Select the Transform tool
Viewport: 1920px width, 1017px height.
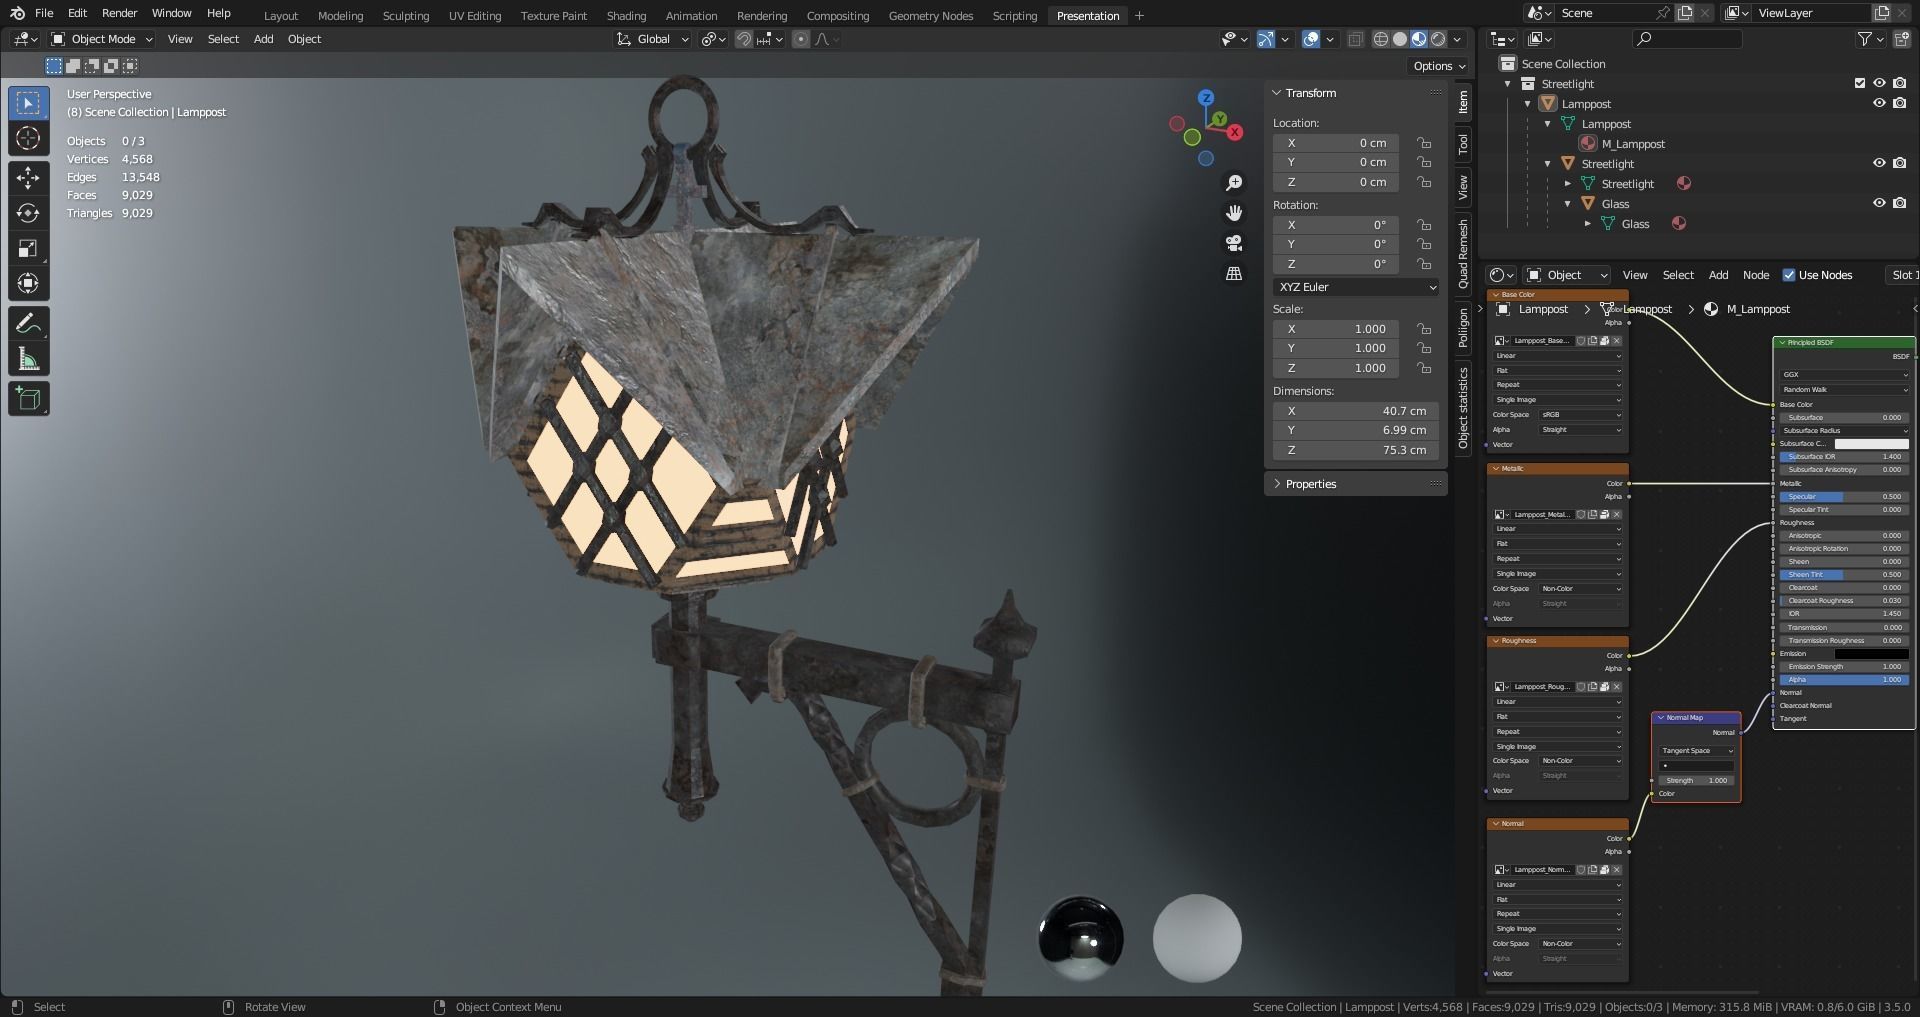pos(28,283)
